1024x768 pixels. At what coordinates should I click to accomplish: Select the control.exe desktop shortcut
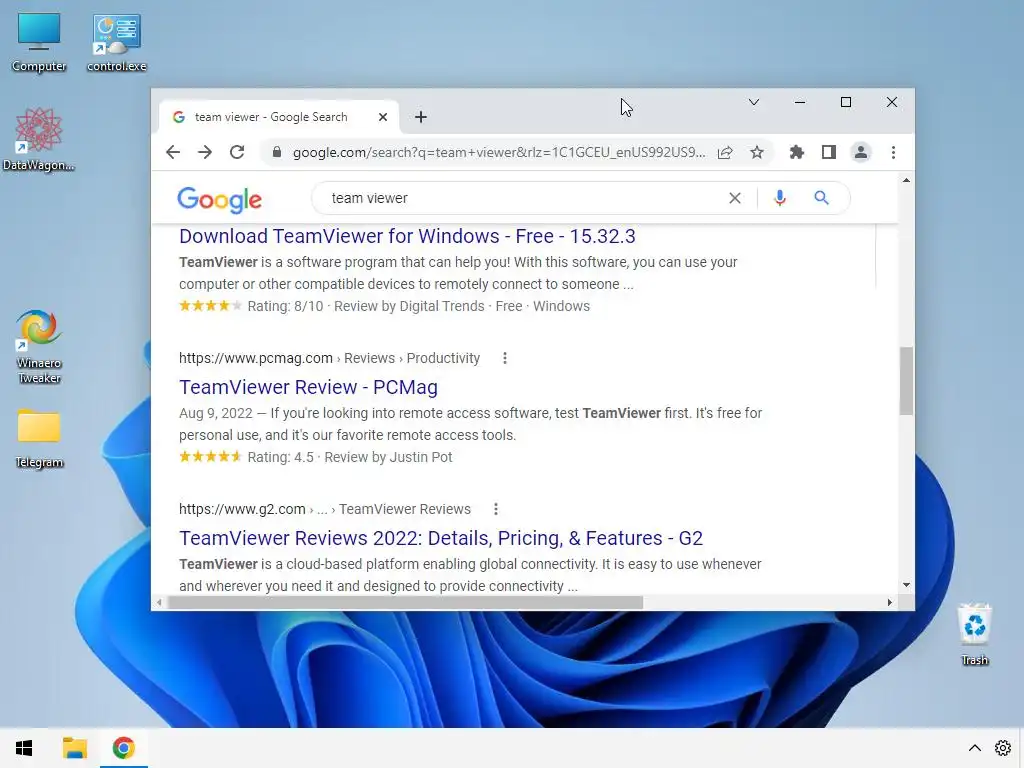pyautogui.click(x=116, y=42)
